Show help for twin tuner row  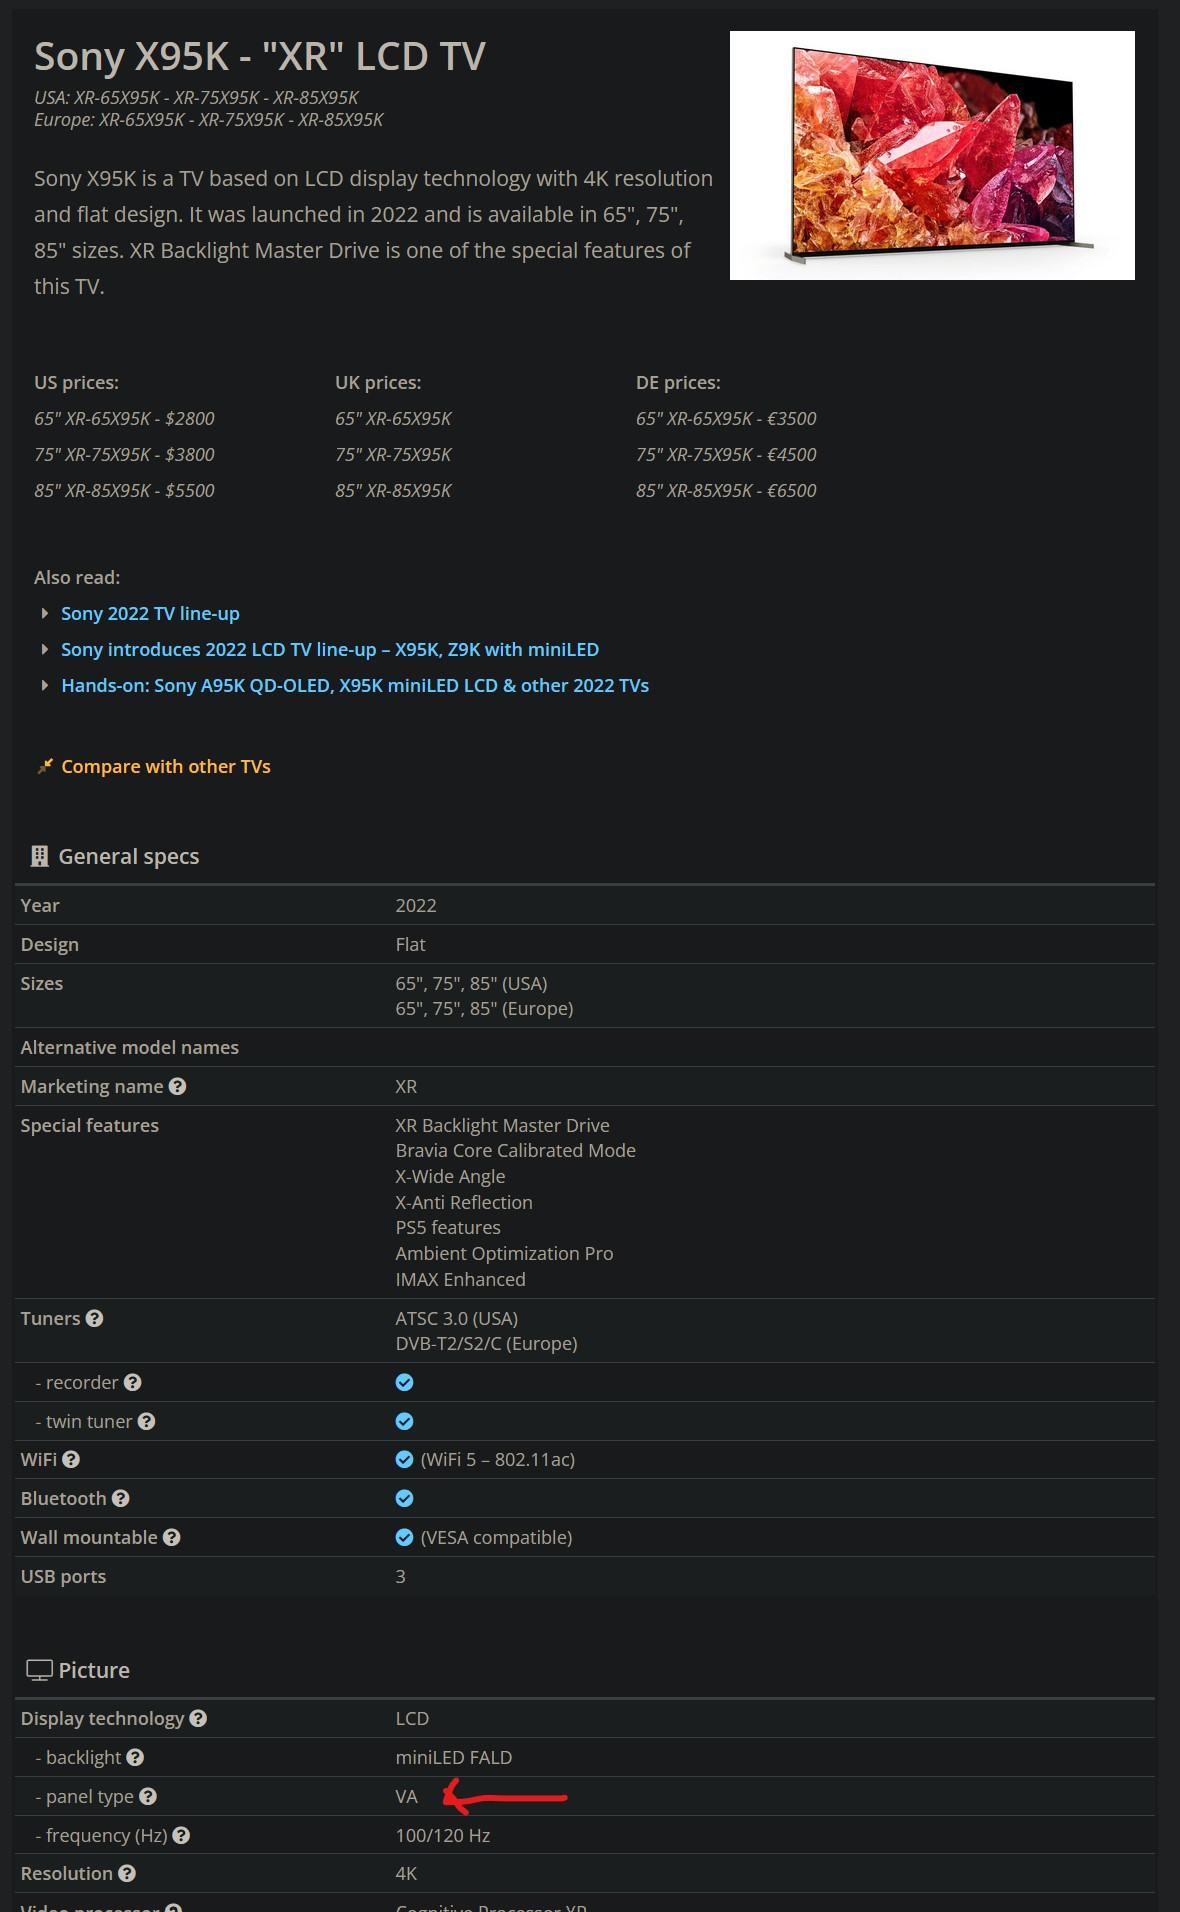(146, 1421)
